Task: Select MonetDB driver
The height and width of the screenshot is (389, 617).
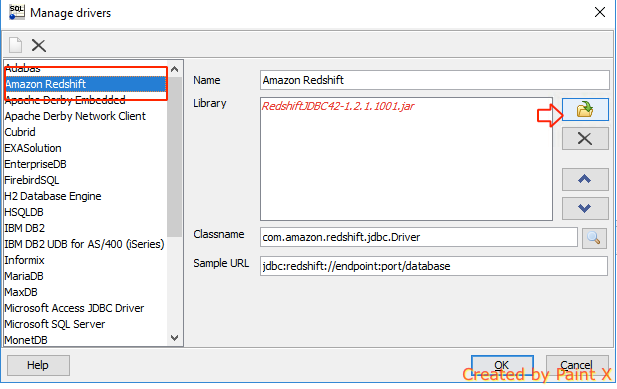Action: click(85, 340)
